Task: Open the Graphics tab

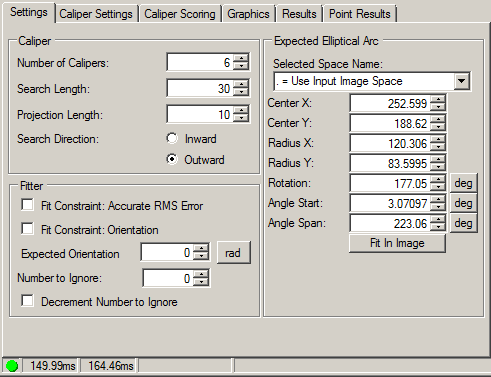Action: point(248,14)
